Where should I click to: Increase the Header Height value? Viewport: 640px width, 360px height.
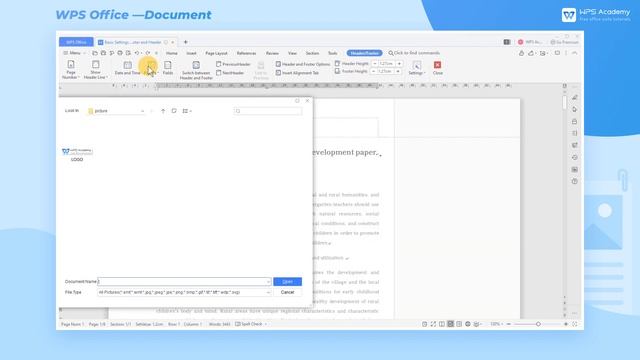pos(399,64)
